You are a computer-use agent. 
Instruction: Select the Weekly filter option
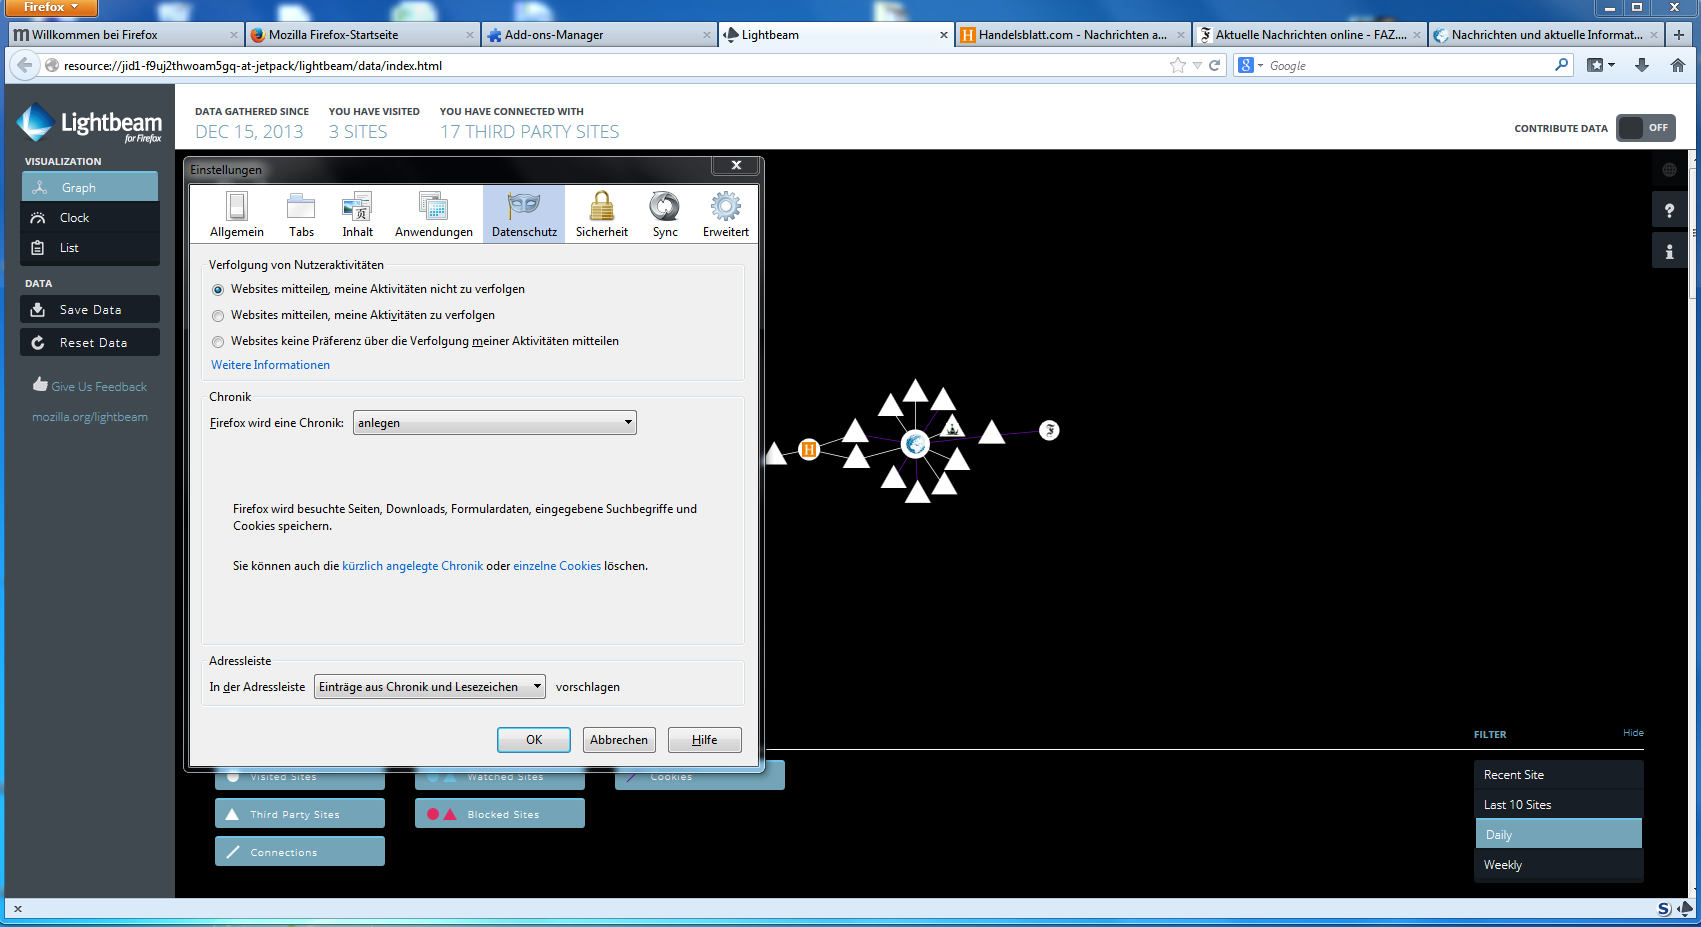tap(1558, 865)
